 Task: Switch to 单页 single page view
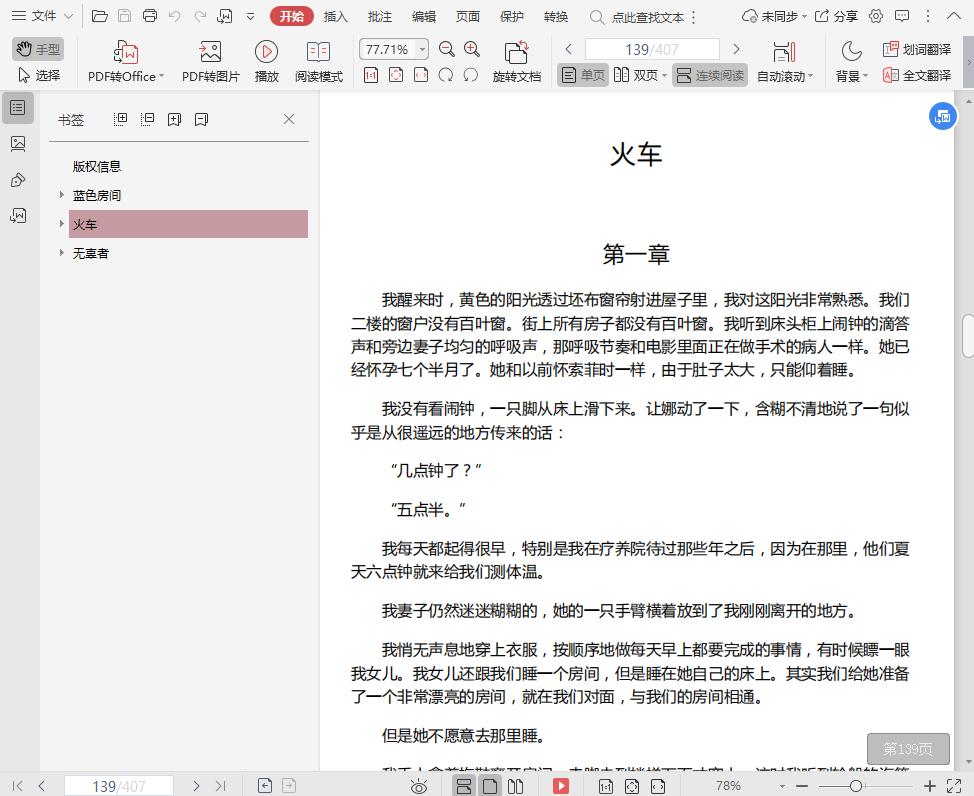(583, 75)
